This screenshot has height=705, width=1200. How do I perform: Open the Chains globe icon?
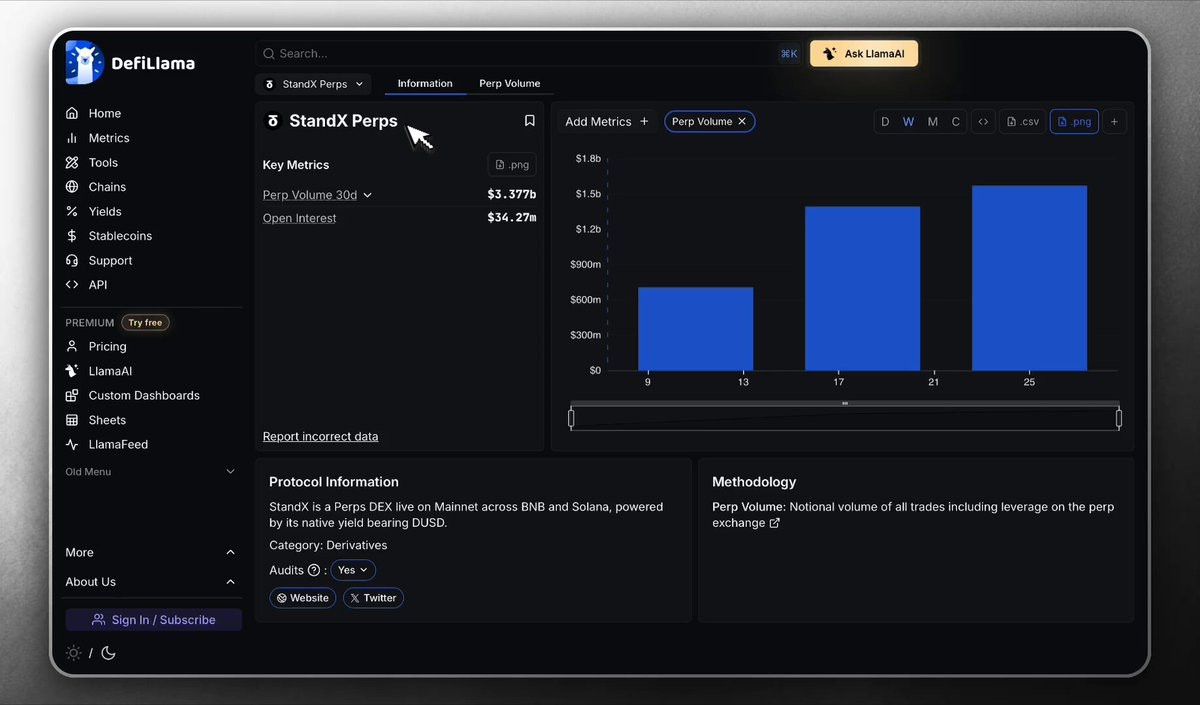(x=72, y=187)
